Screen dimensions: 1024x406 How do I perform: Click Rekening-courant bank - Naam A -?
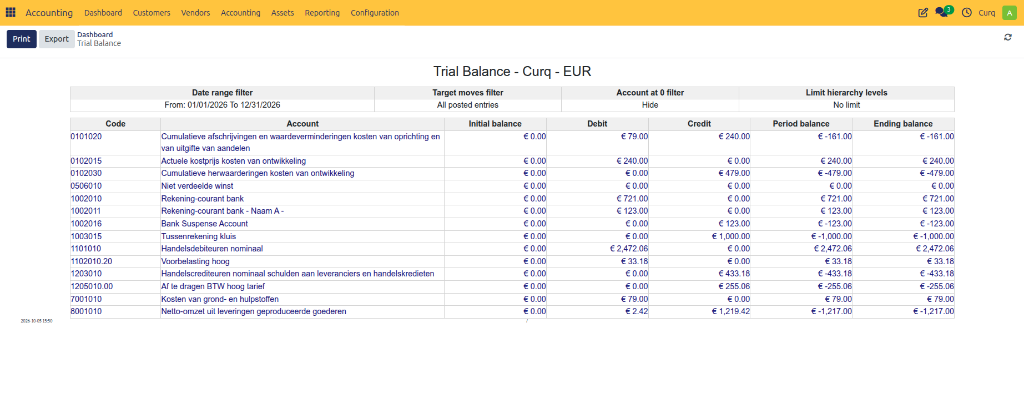(x=222, y=211)
